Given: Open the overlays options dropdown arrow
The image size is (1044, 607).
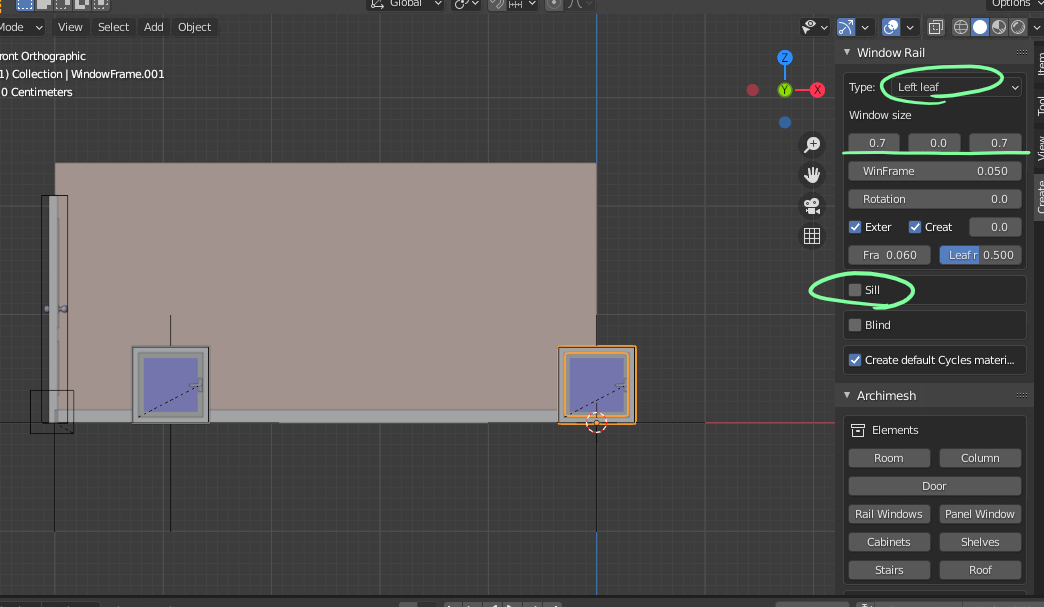Looking at the screenshot, I should coord(910,27).
